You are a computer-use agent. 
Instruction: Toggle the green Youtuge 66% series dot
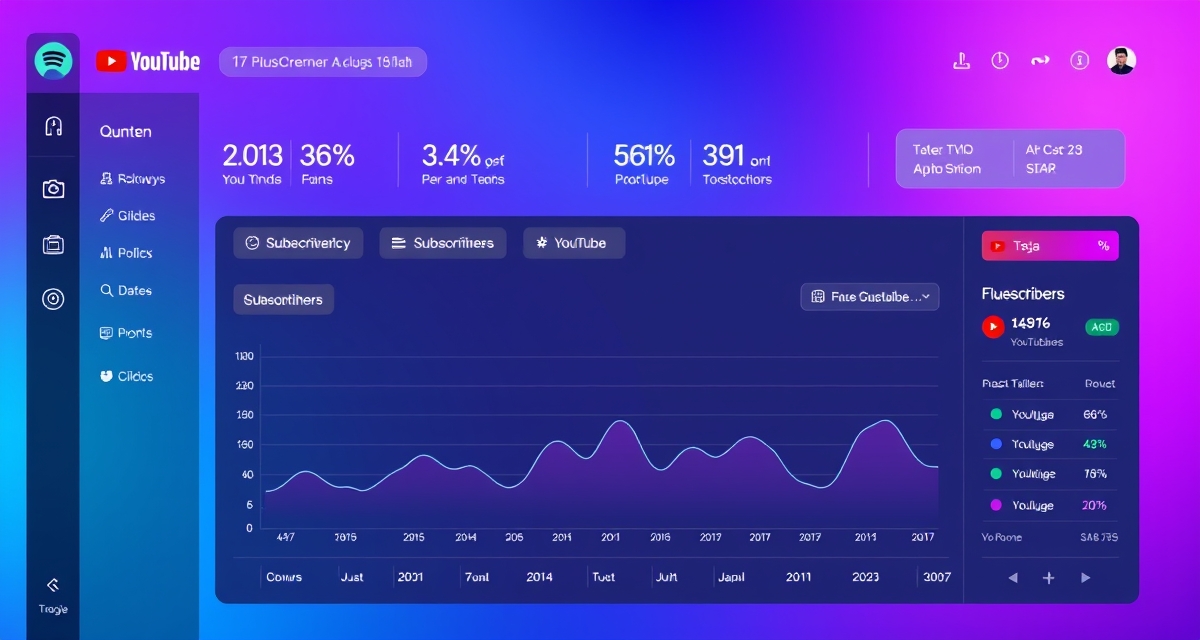996,414
